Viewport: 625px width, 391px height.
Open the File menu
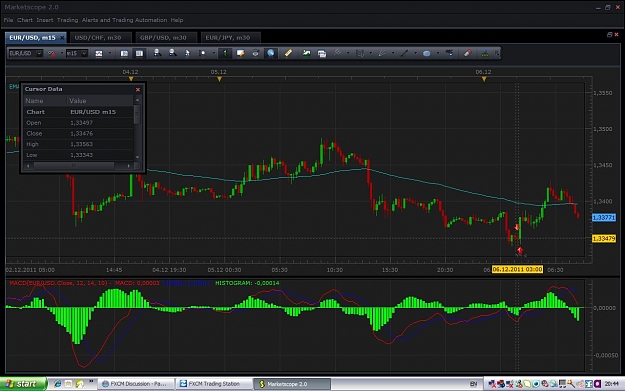(x=8, y=20)
